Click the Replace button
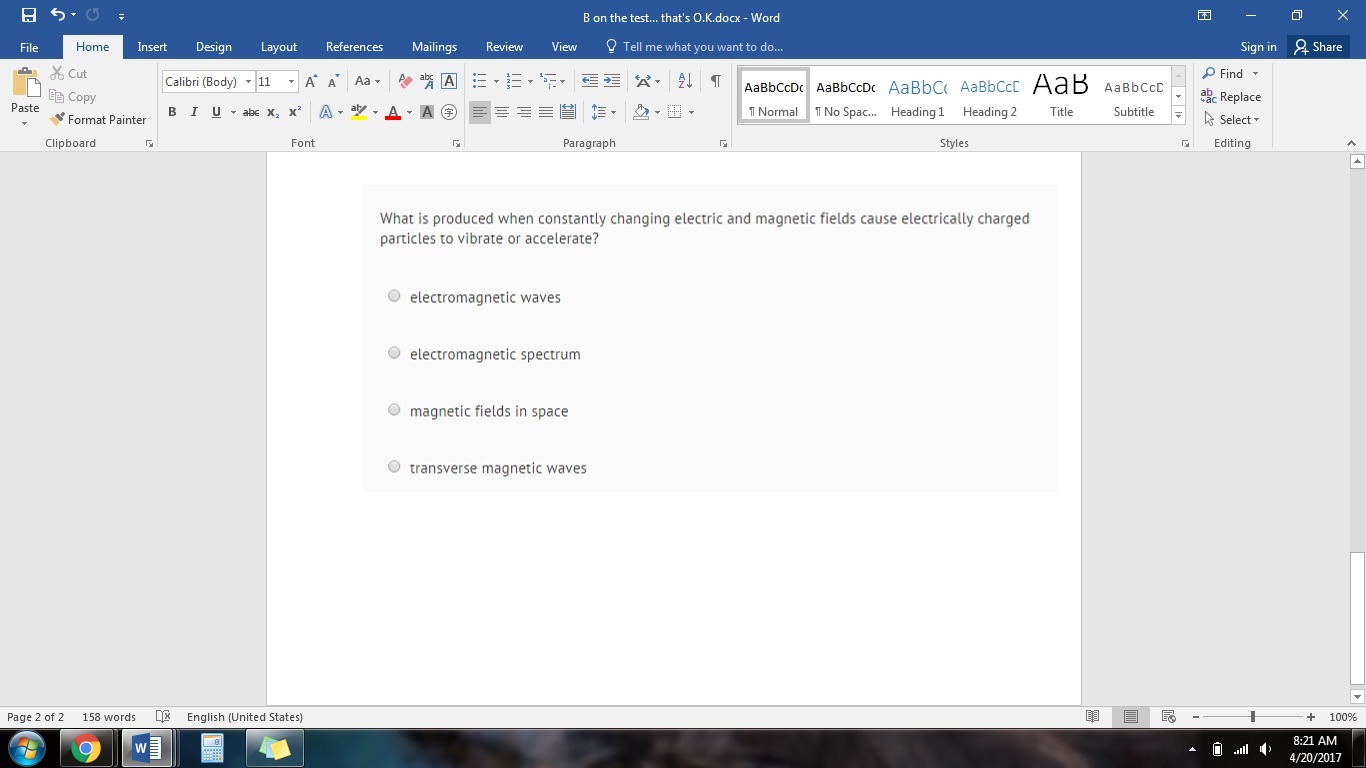The height and width of the screenshot is (768, 1366). (1231, 97)
